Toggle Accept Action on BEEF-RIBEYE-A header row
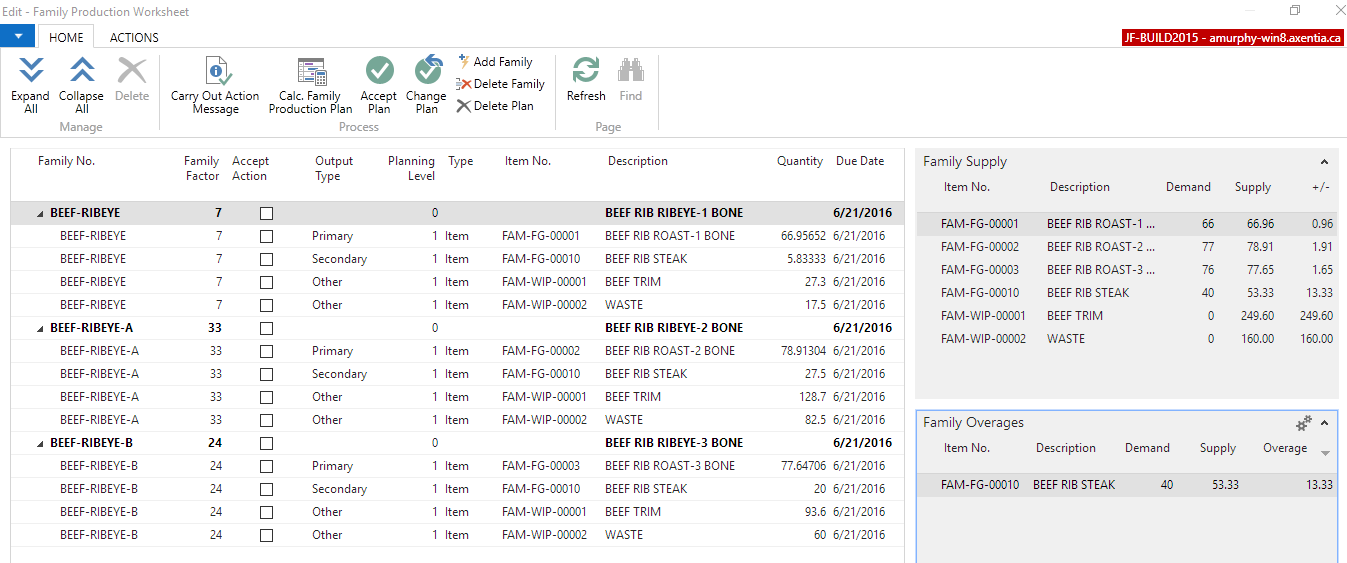Viewport: 1347px width, 563px height. 266,328
